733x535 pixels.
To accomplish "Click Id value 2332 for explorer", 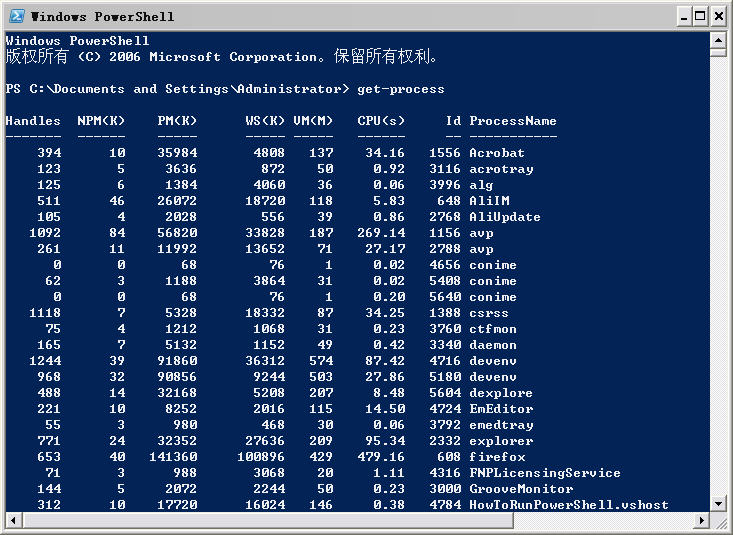I will coord(445,441).
